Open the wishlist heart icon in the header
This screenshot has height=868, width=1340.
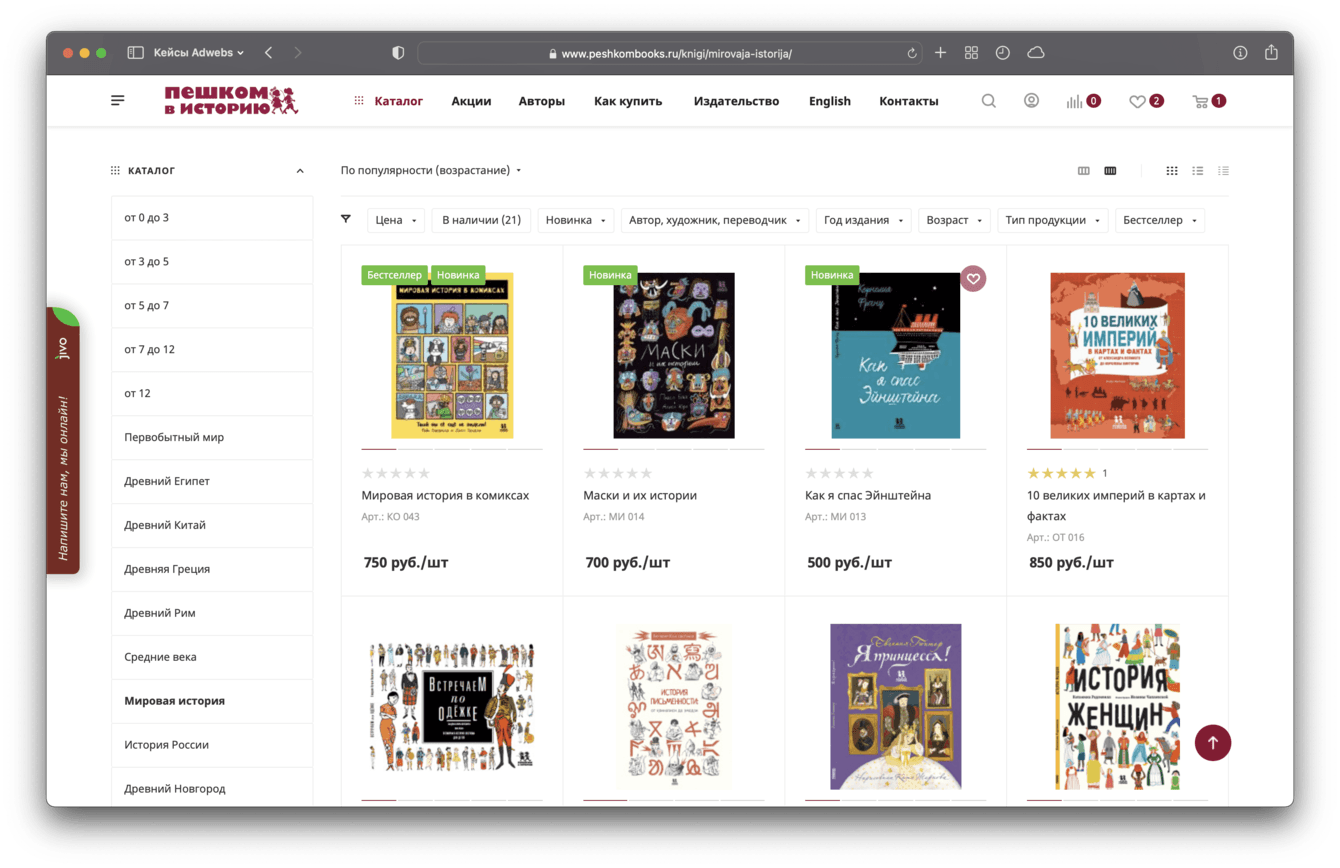click(x=1137, y=101)
